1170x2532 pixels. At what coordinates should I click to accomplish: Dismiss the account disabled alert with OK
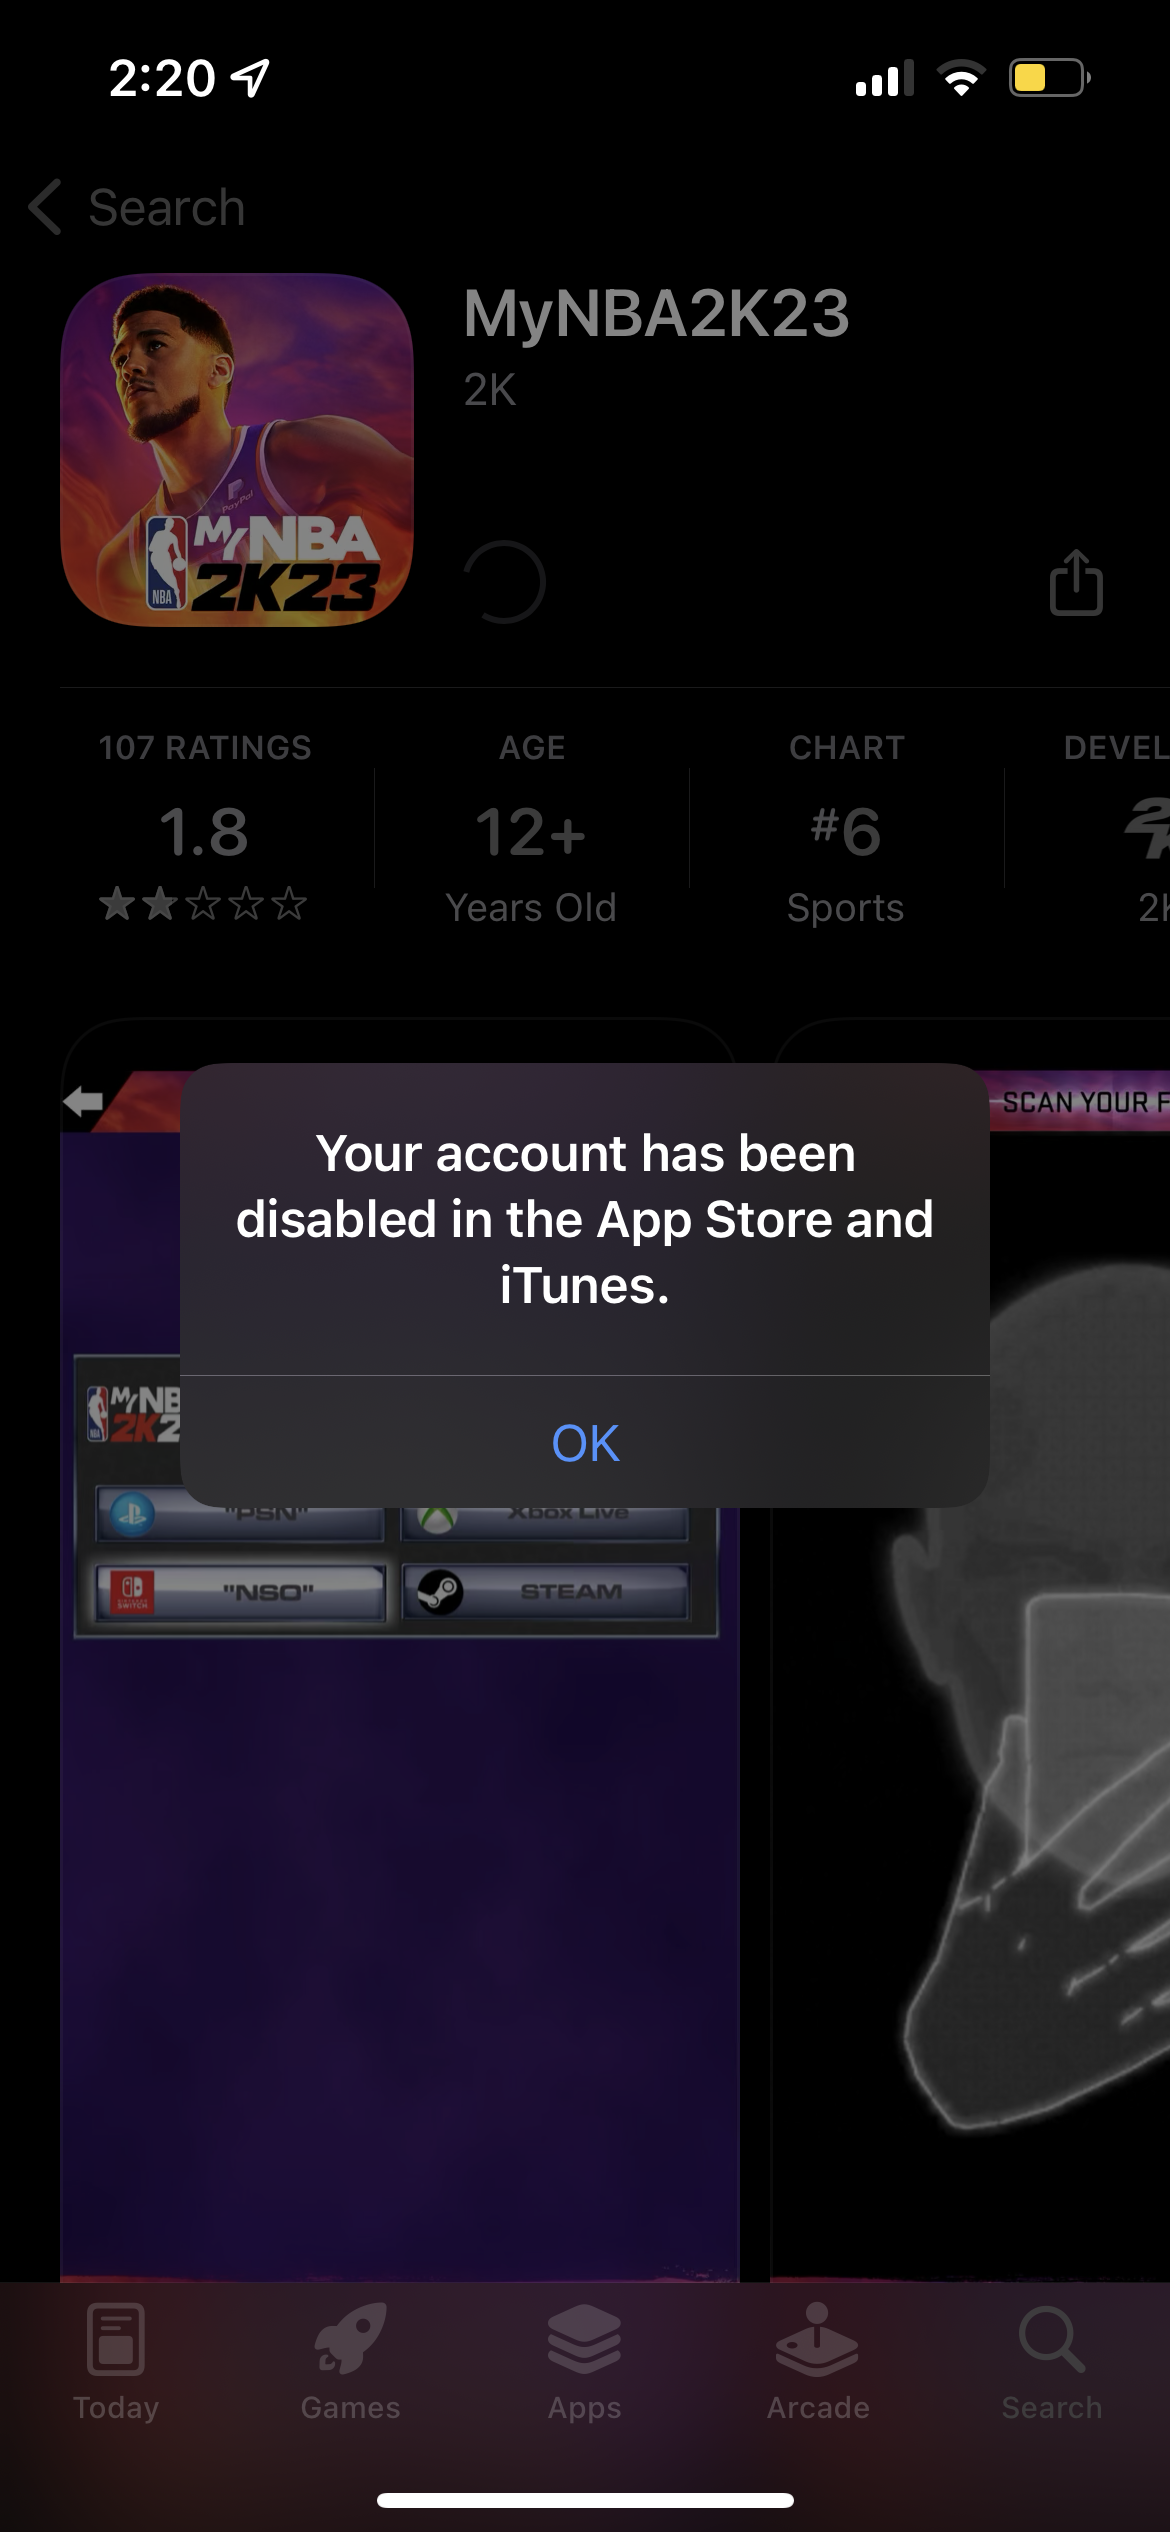coord(585,1442)
